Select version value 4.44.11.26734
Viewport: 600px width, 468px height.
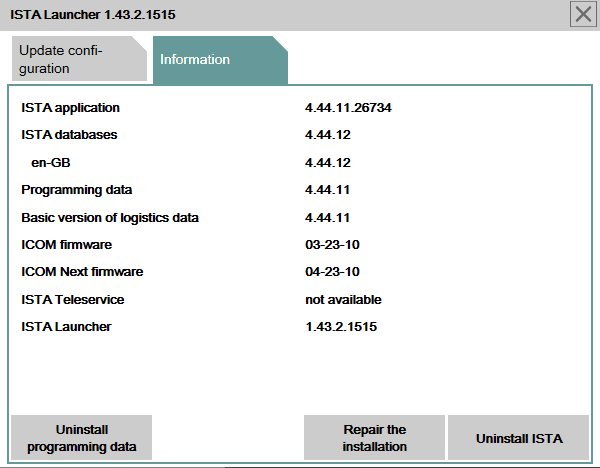point(348,108)
